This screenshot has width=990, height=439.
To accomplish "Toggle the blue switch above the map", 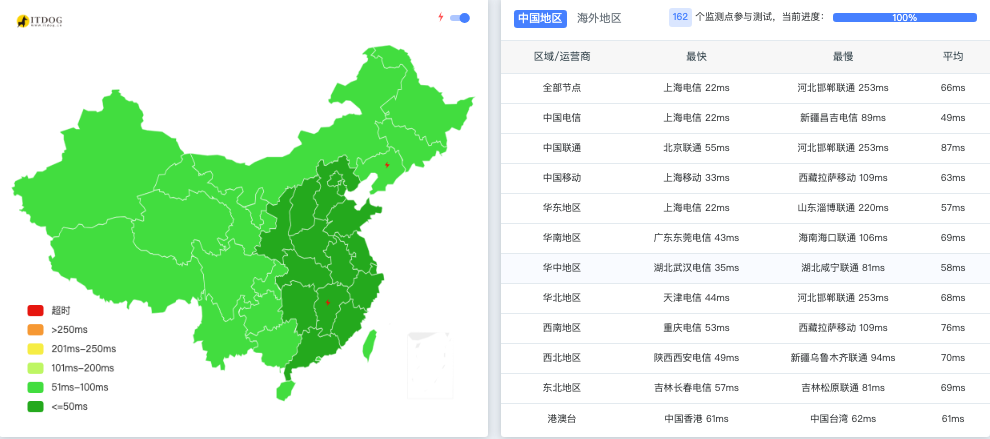I will tap(460, 17).
